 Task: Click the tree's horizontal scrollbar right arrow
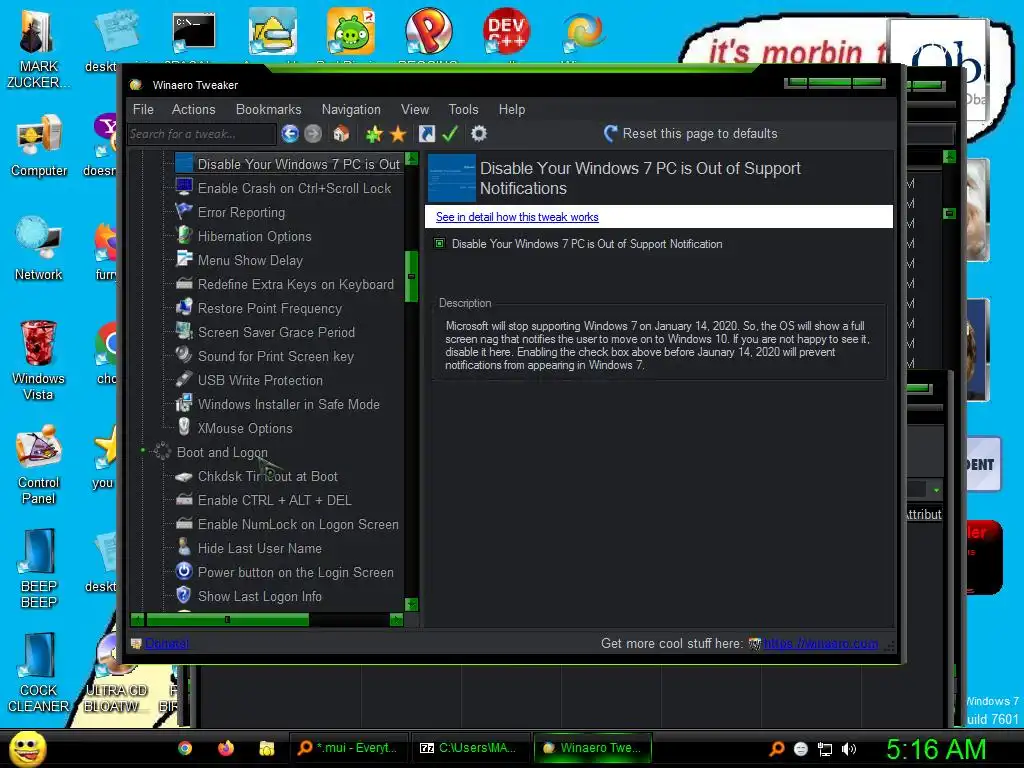396,619
